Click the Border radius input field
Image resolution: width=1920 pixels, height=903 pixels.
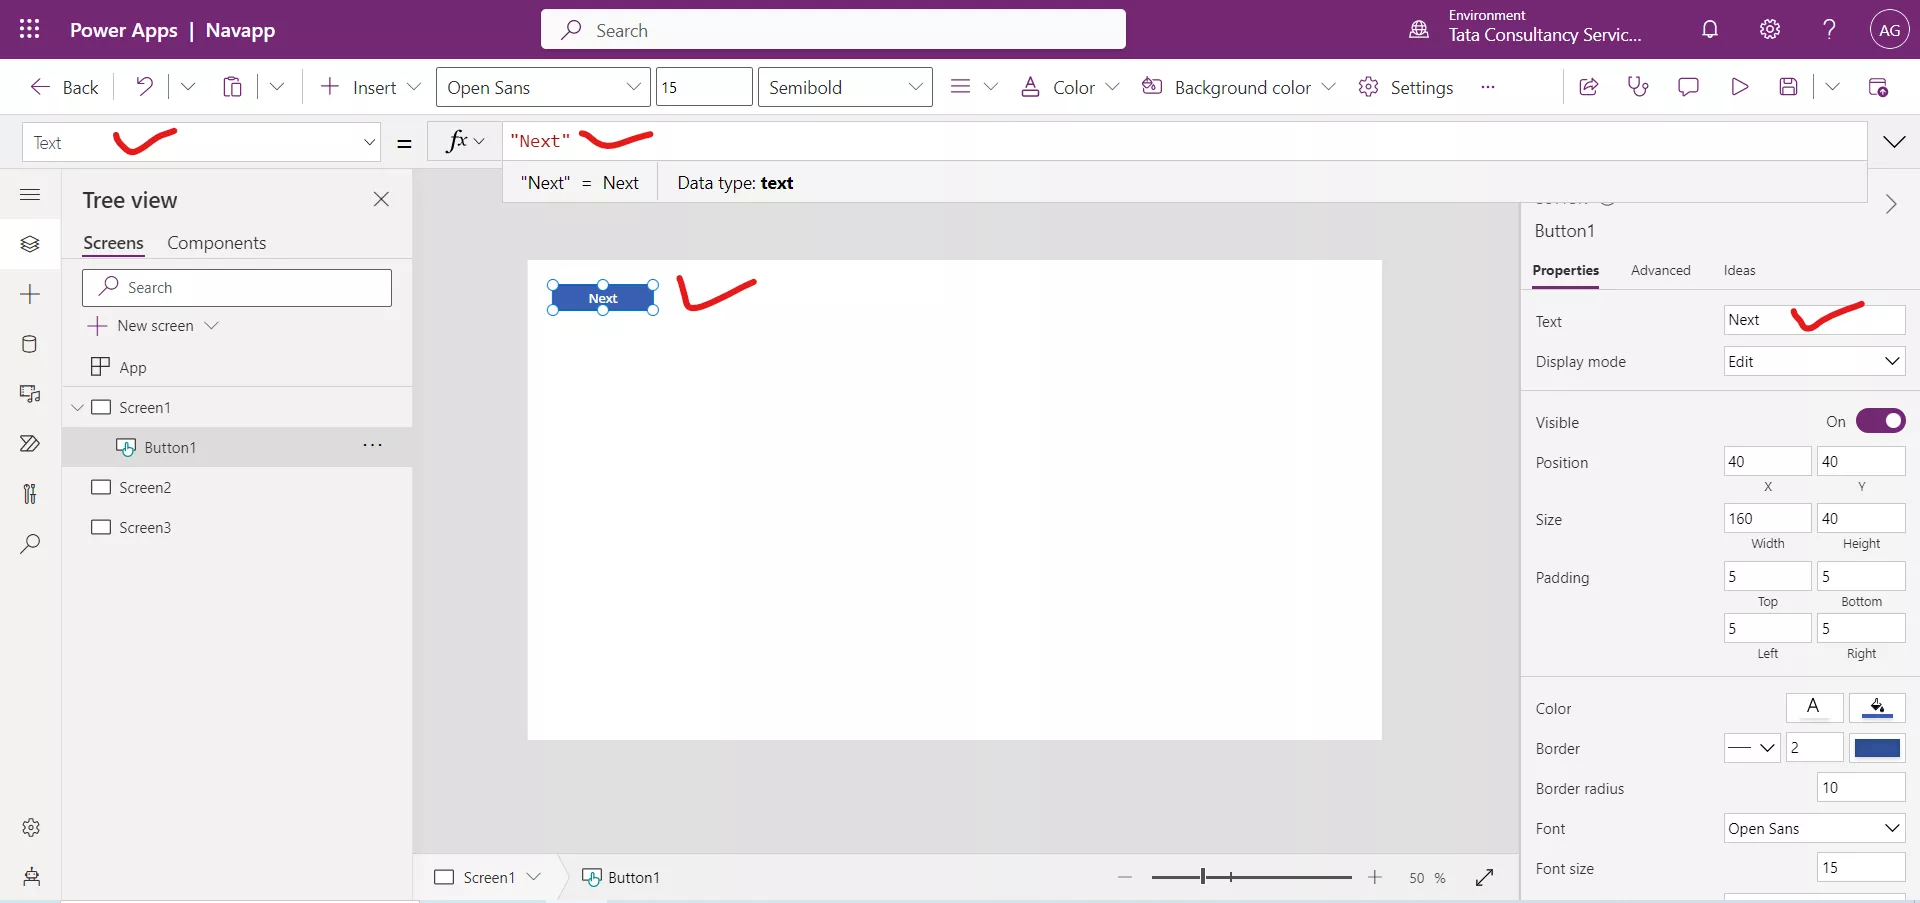[x=1861, y=787]
